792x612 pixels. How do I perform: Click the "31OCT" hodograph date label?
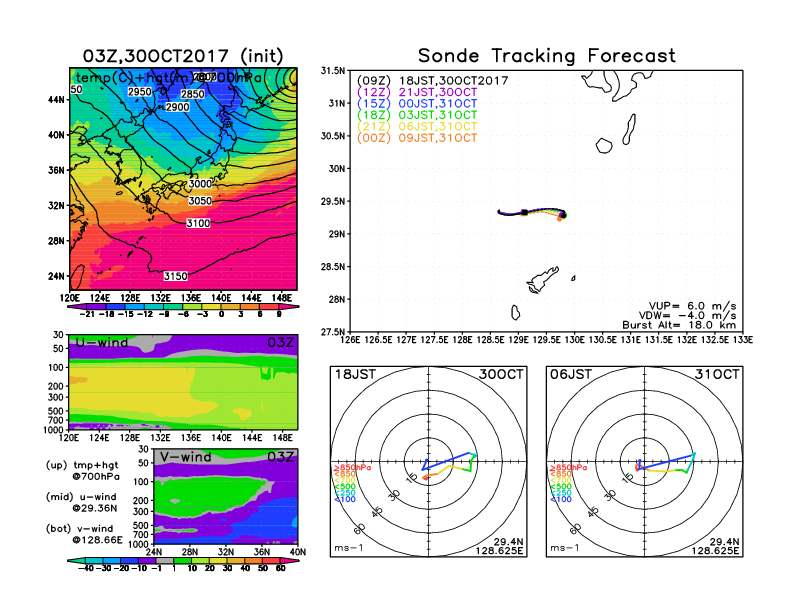[x=717, y=375]
